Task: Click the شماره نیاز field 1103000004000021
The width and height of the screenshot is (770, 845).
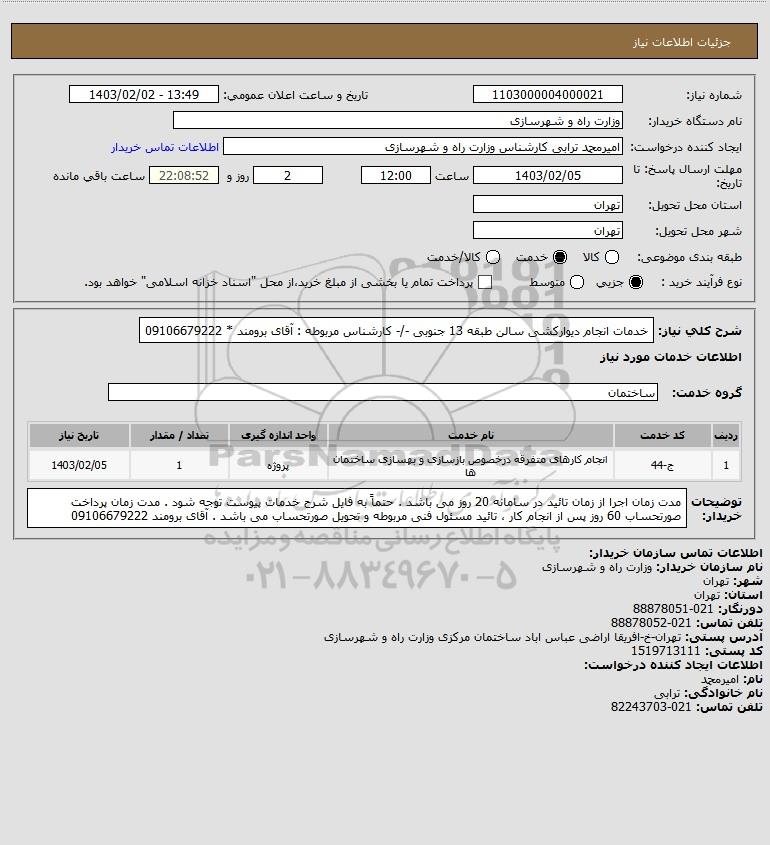Action: [547, 95]
